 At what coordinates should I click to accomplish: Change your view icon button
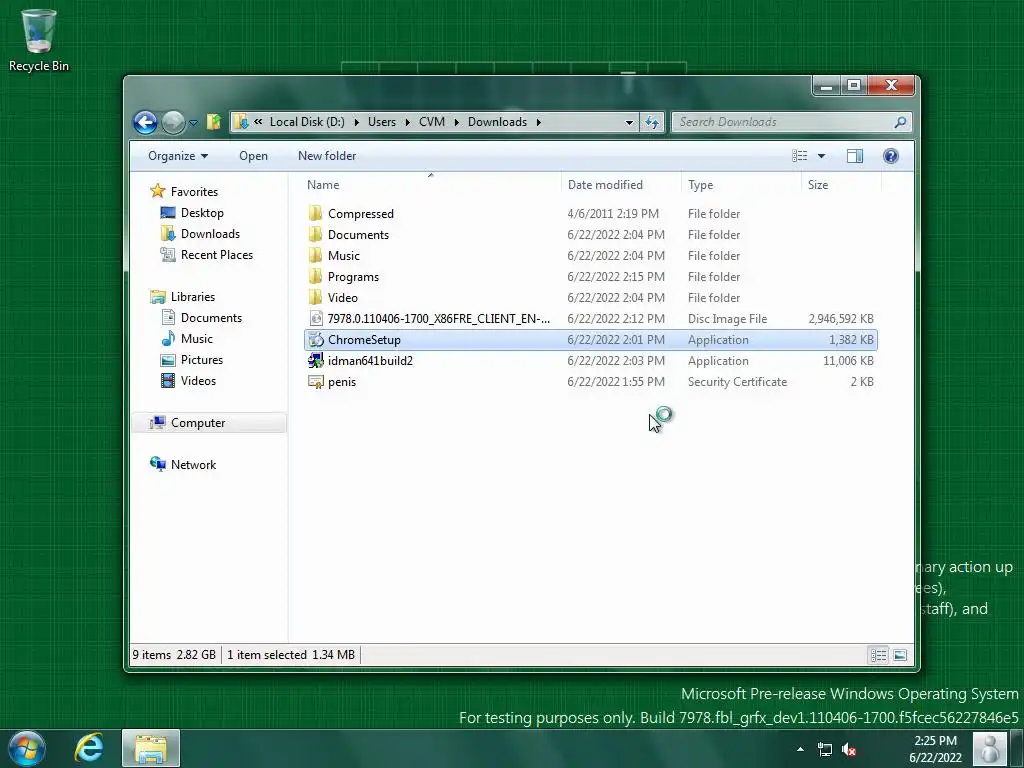pos(800,156)
